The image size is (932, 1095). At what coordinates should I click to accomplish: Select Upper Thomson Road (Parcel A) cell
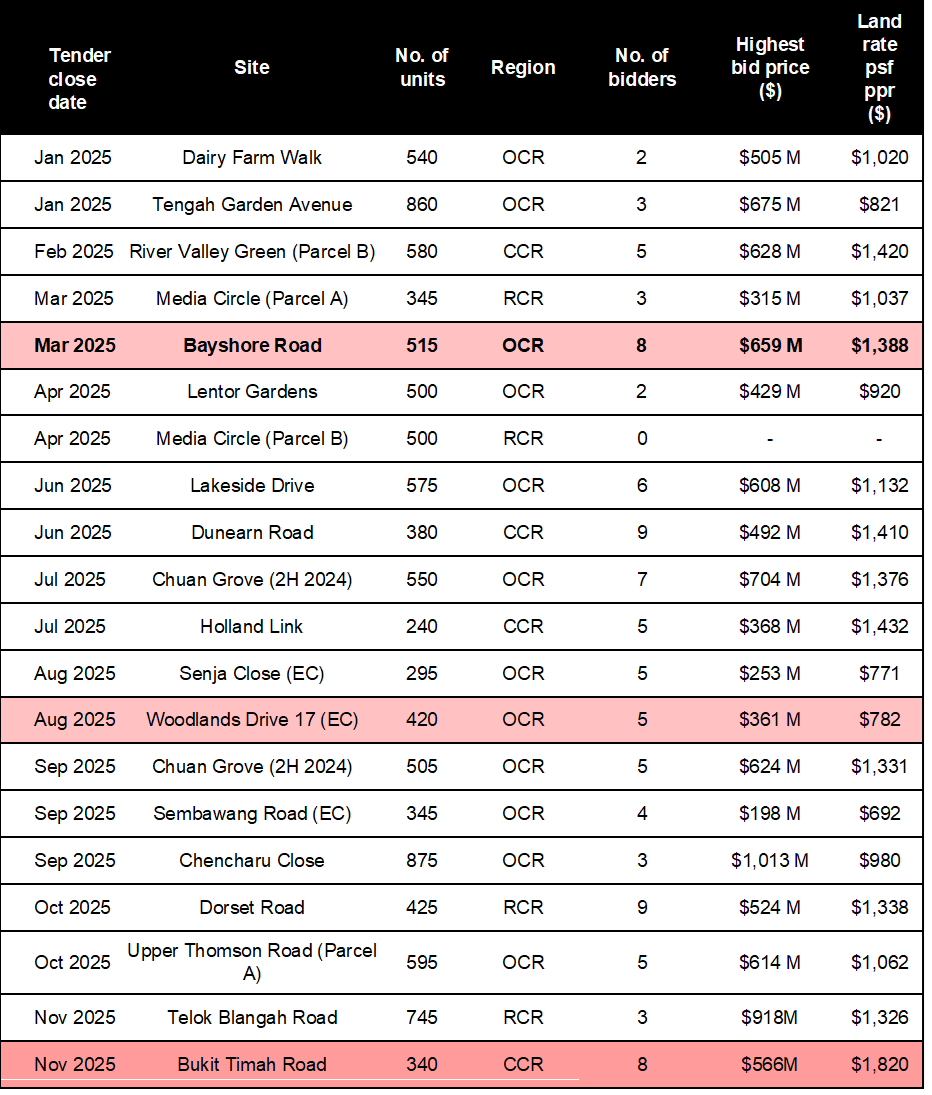tap(252, 962)
